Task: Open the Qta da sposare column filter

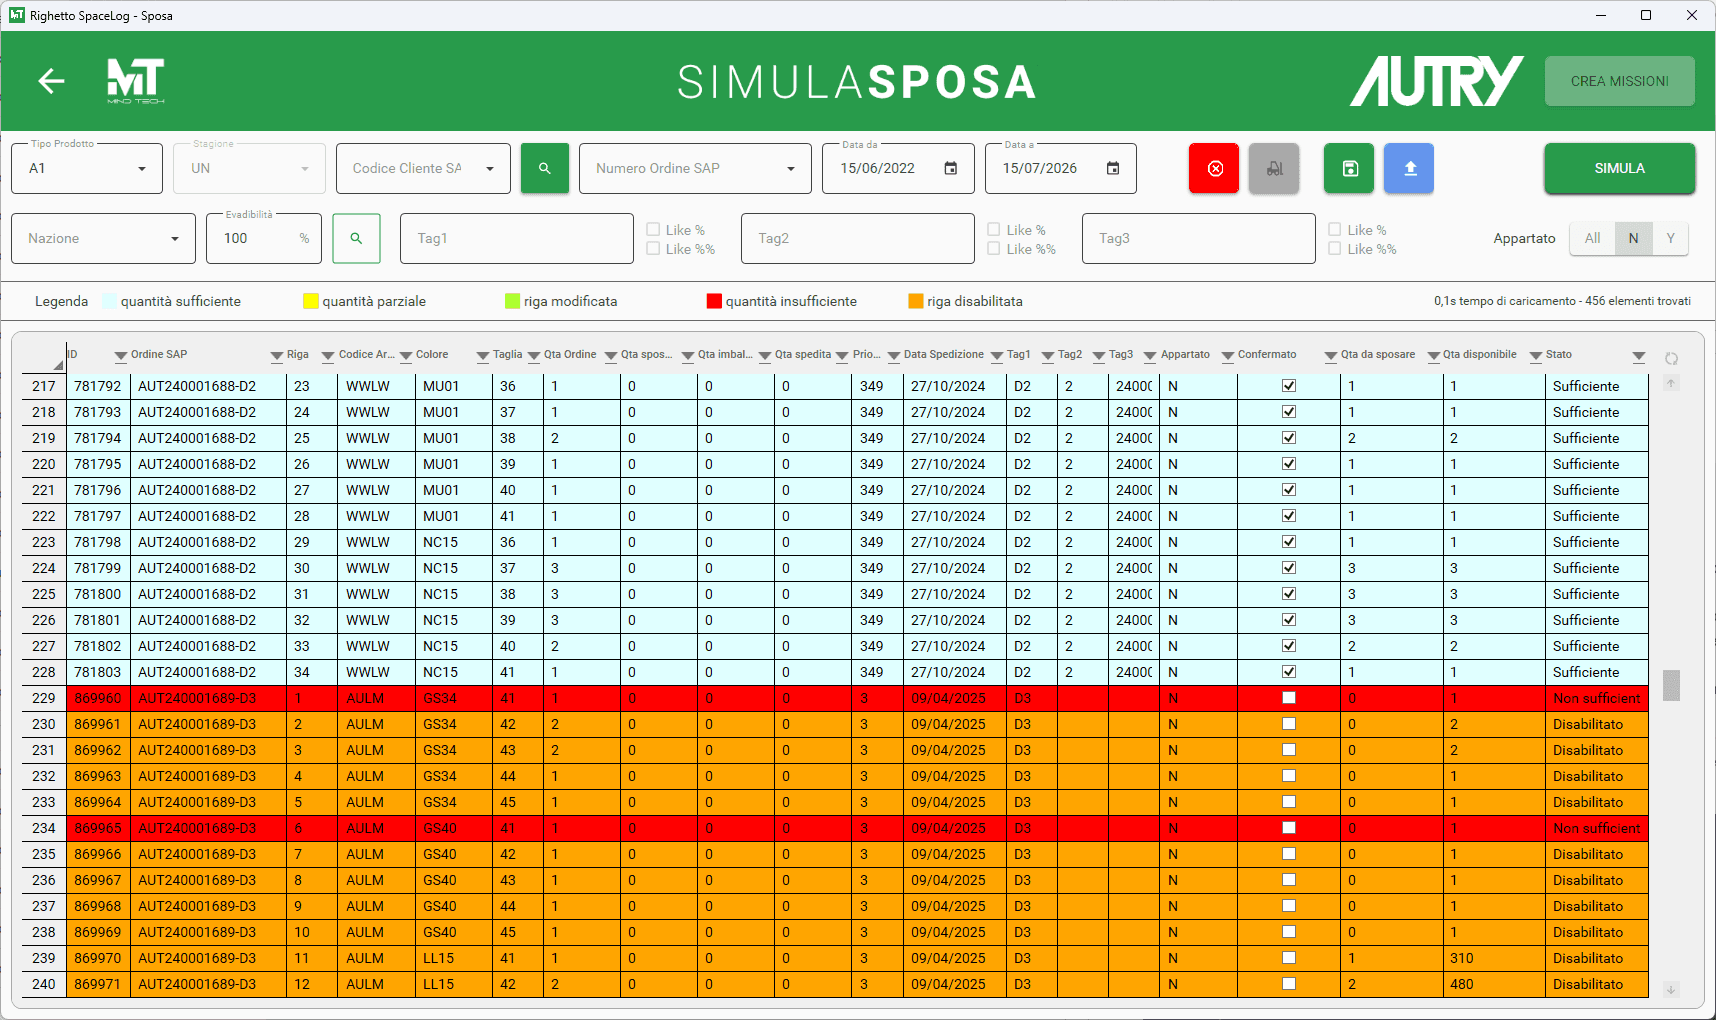Action: [x=1434, y=356]
